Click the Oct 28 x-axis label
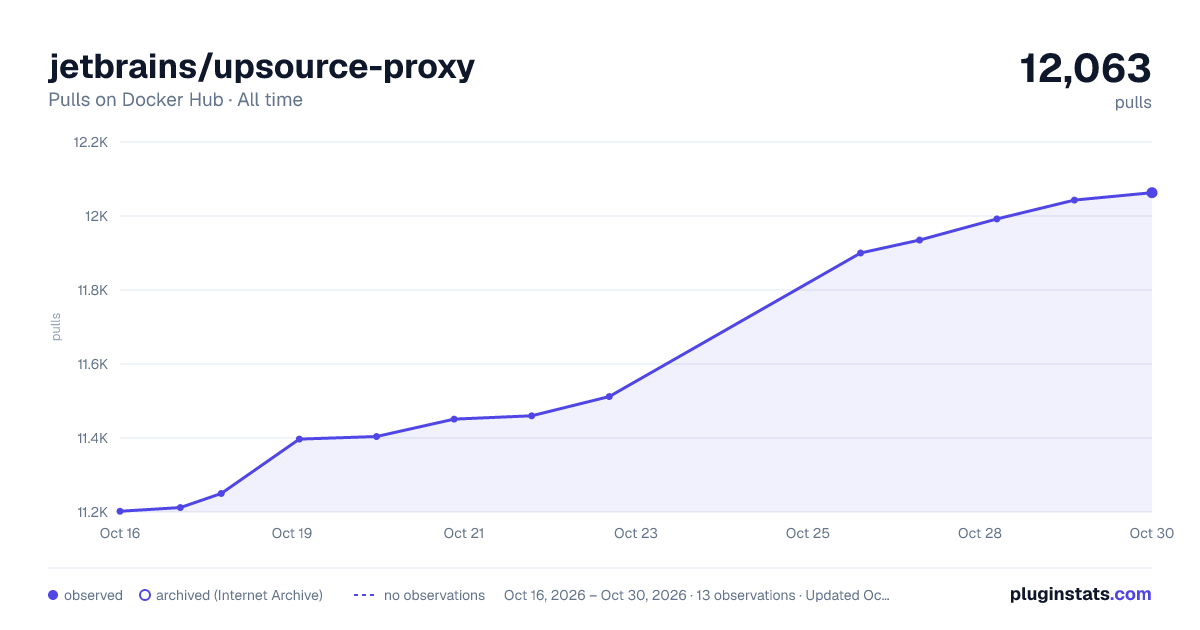 980,533
